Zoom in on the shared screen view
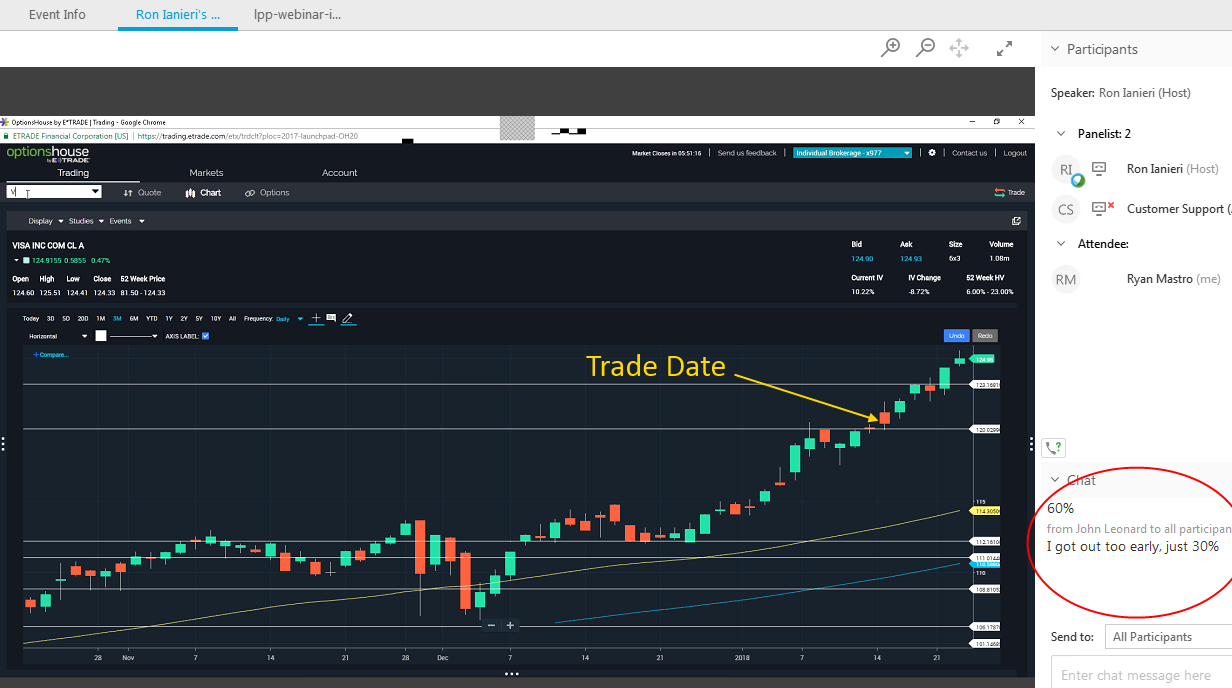The image size is (1232, 688). click(891, 47)
